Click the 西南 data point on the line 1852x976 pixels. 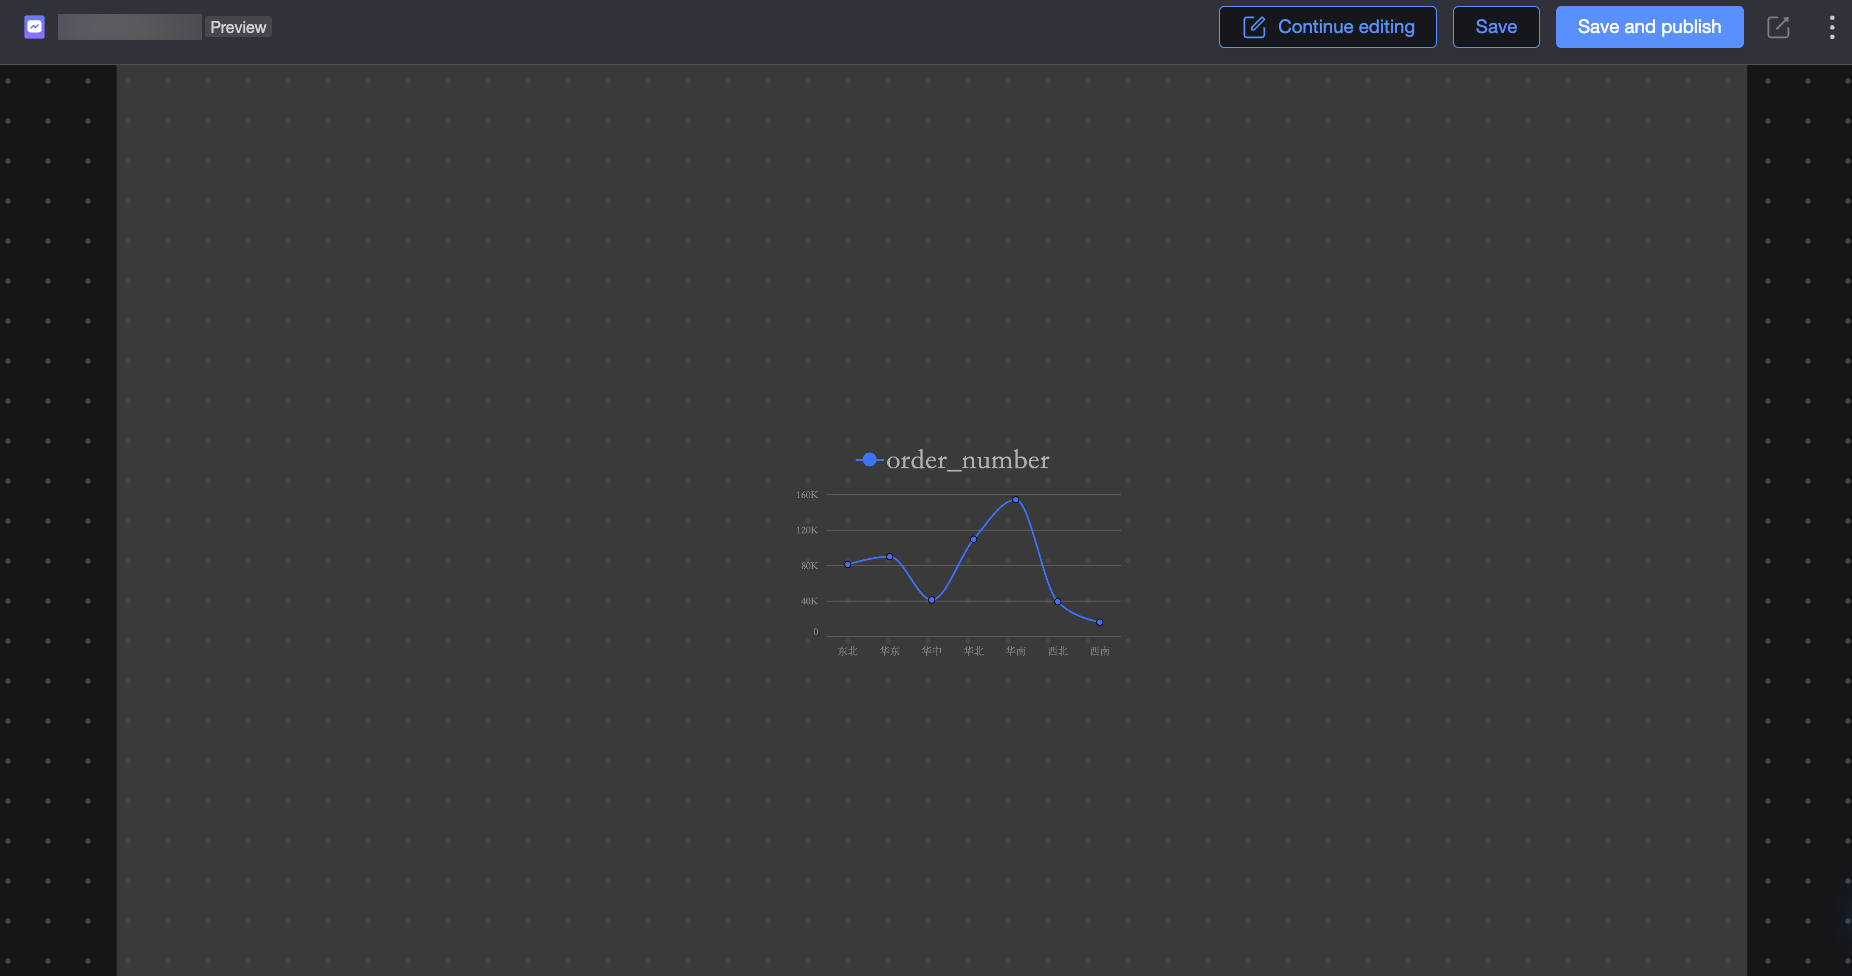point(1100,623)
